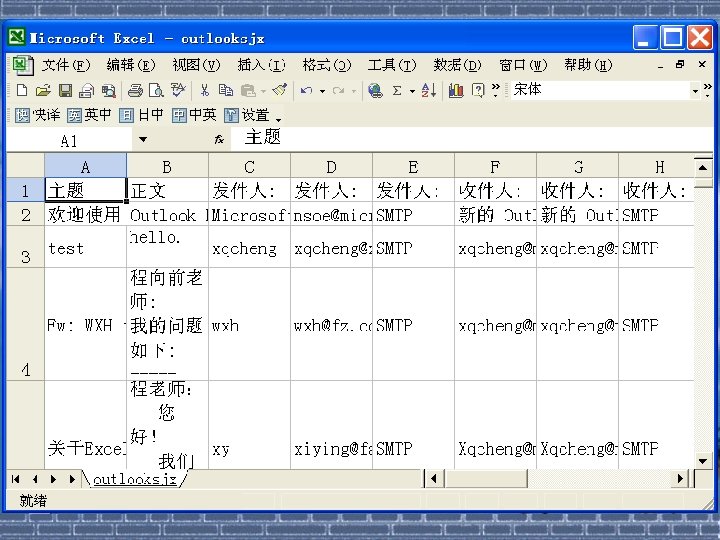The height and width of the screenshot is (540, 720).
Task: Open the Name Box dropdown arrow
Action: tap(143, 140)
